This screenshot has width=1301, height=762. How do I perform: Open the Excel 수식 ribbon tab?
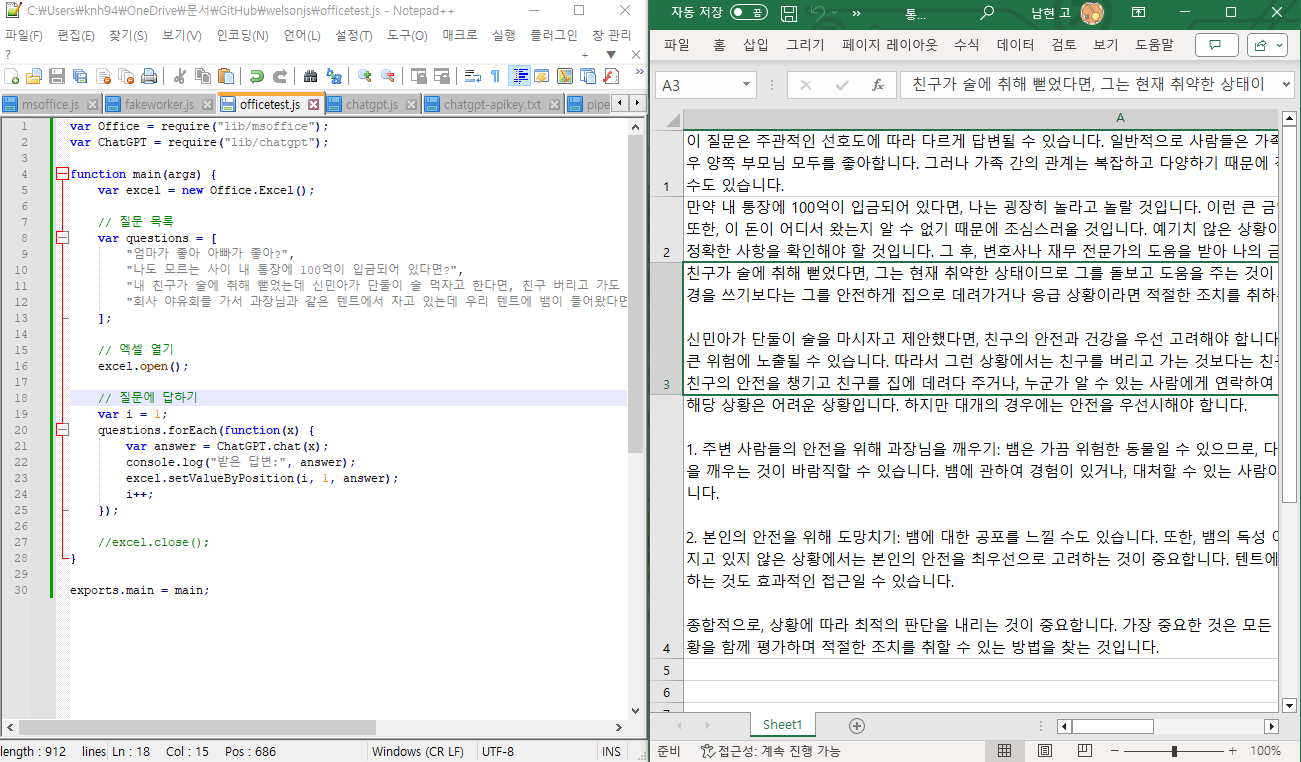click(966, 45)
